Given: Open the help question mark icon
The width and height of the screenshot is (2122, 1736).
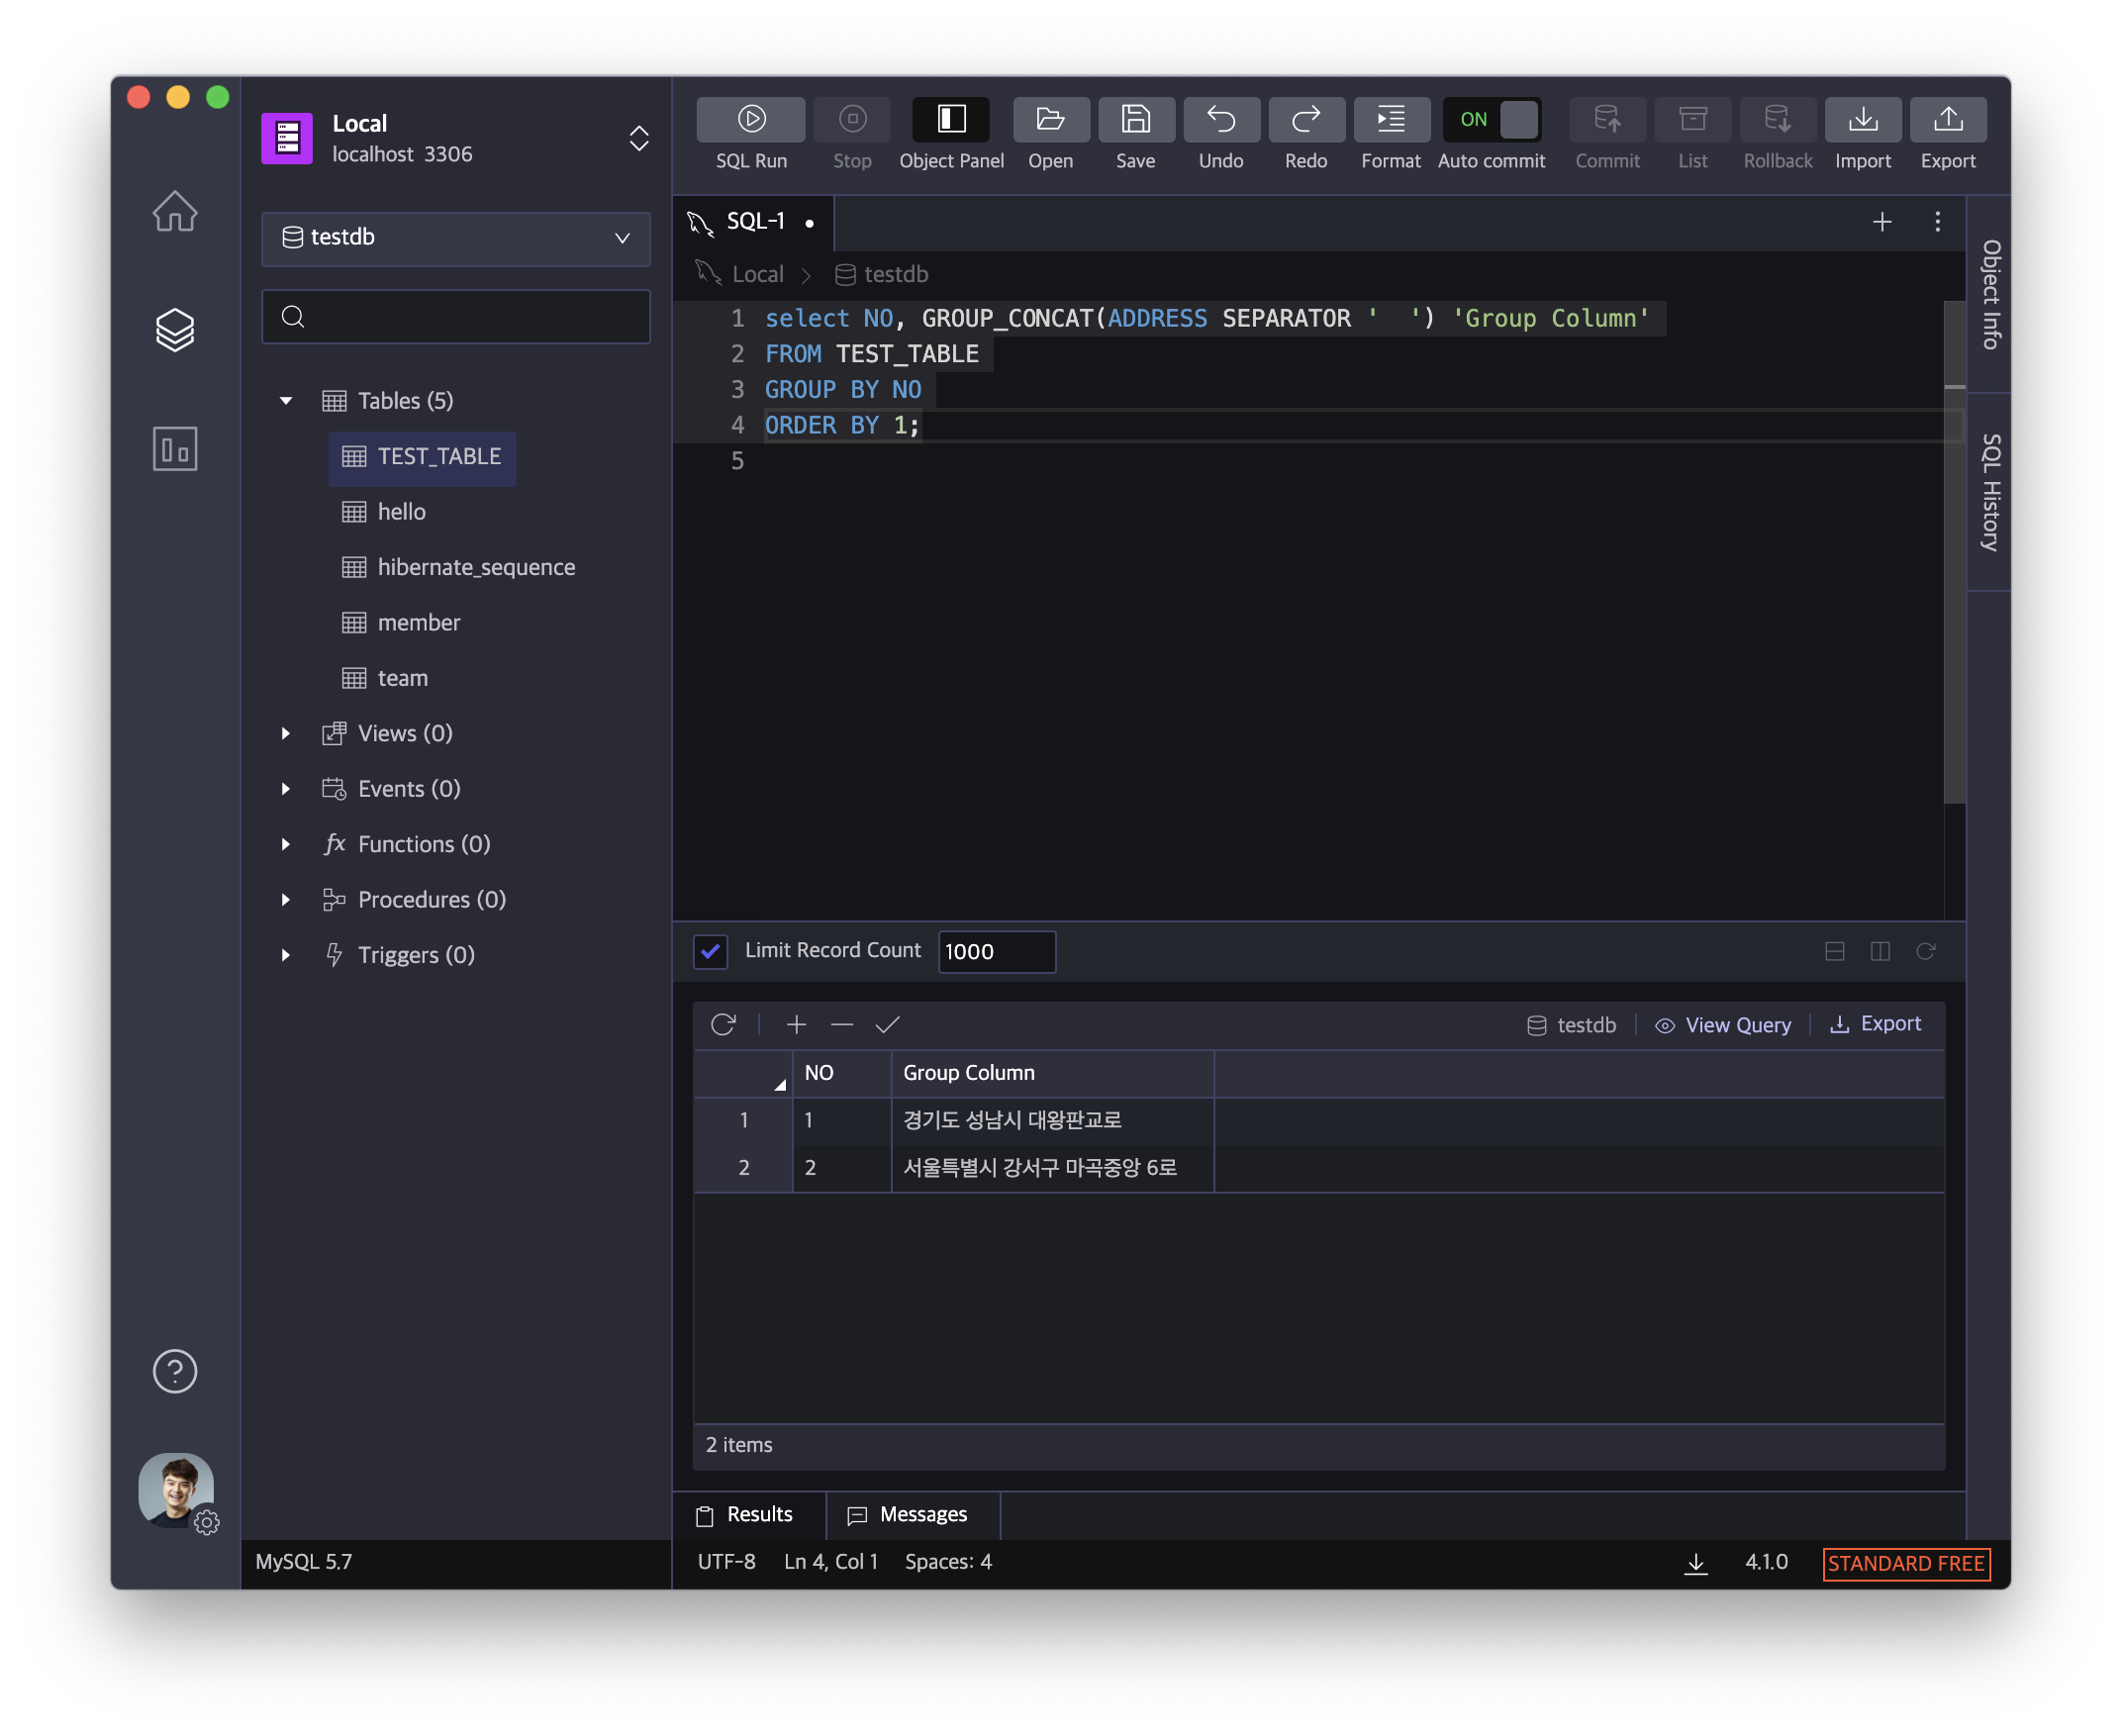Looking at the screenshot, I should (x=175, y=1371).
